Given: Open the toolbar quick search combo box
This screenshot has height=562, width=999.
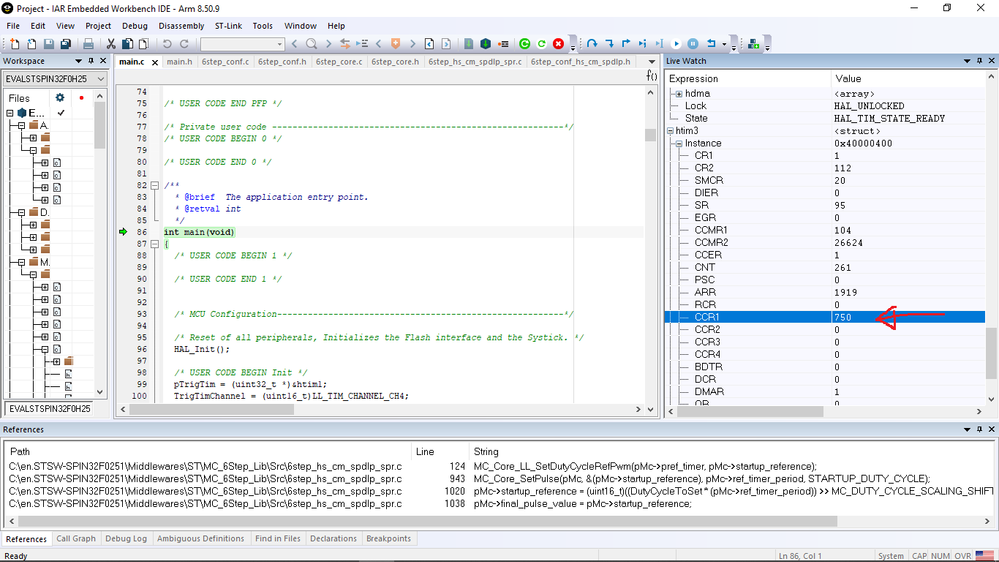Looking at the screenshot, I should tap(242, 43).
